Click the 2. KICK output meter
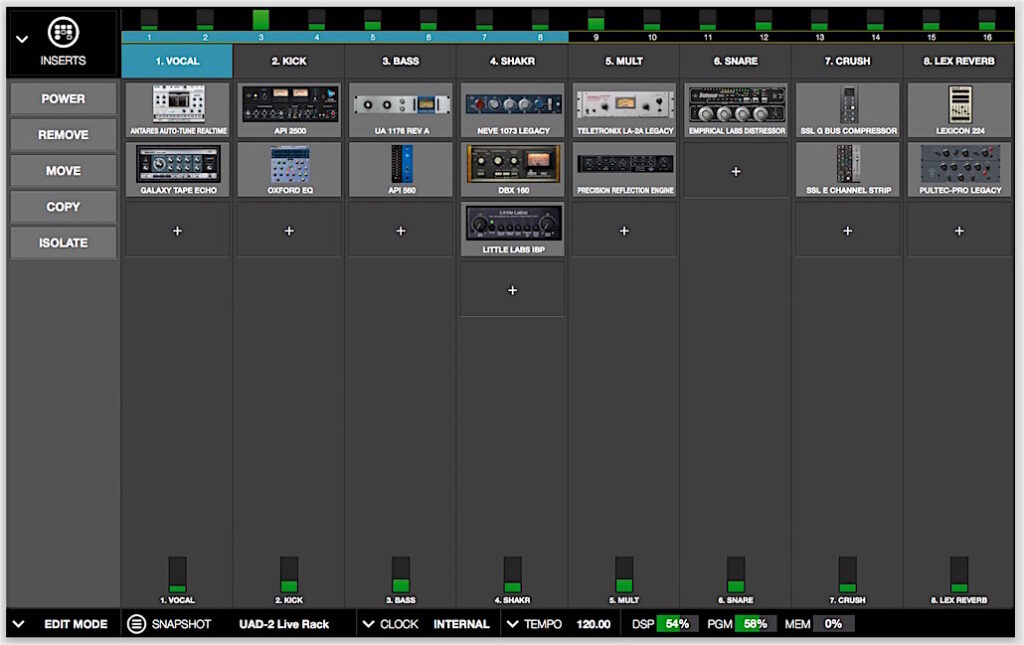 pyautogui.click(x=289, y=574)
